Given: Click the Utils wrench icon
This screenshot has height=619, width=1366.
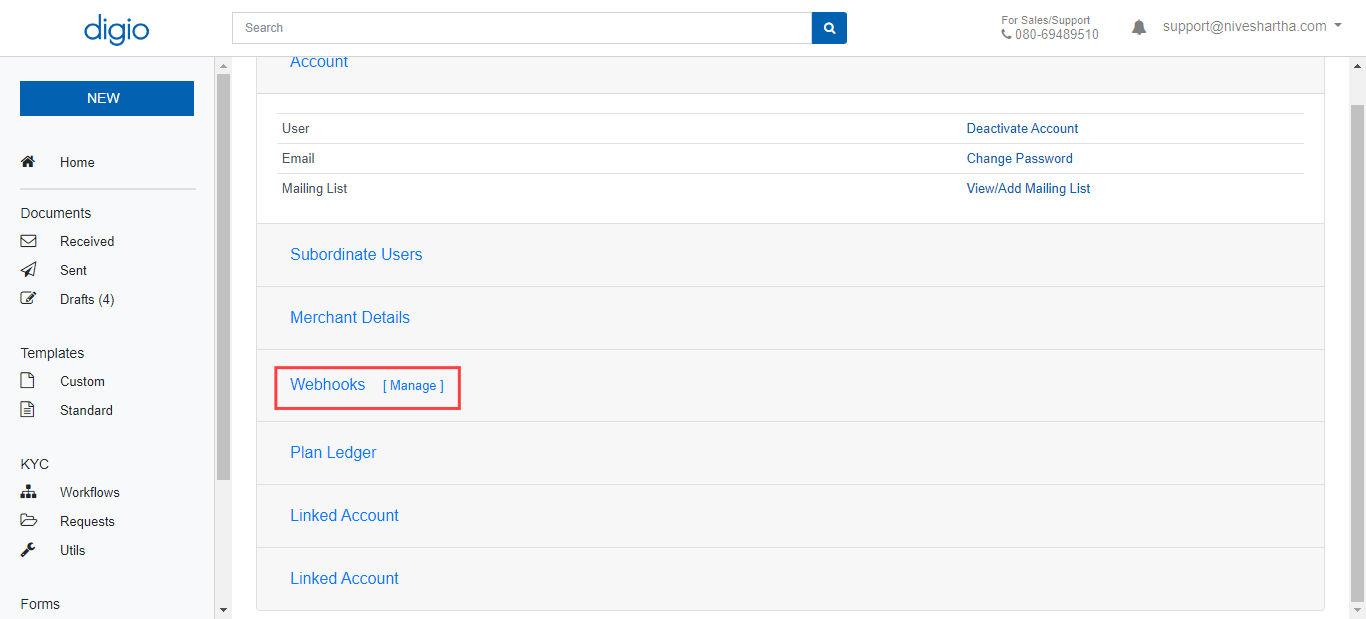Looking at the screenshot, I should pos(28,550).
